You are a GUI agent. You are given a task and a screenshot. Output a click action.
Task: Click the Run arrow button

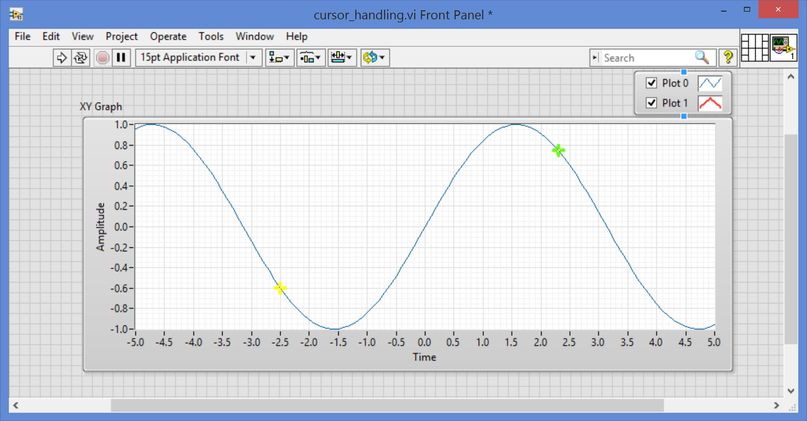[x=61, y=57]
